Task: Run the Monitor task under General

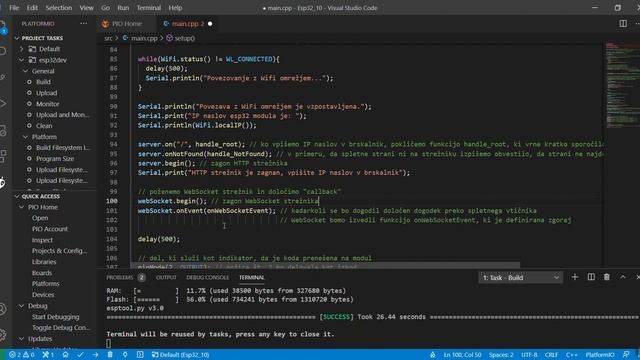Action: coord(47,104)
